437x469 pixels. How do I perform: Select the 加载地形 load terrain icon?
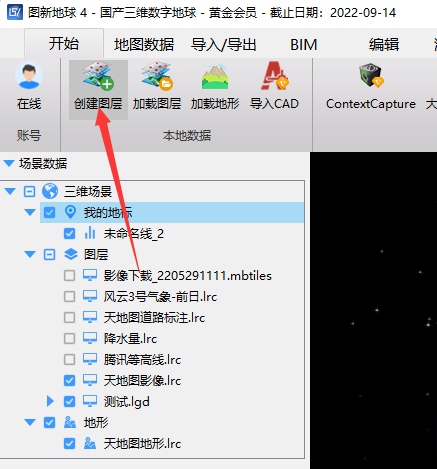pos(215,76)
